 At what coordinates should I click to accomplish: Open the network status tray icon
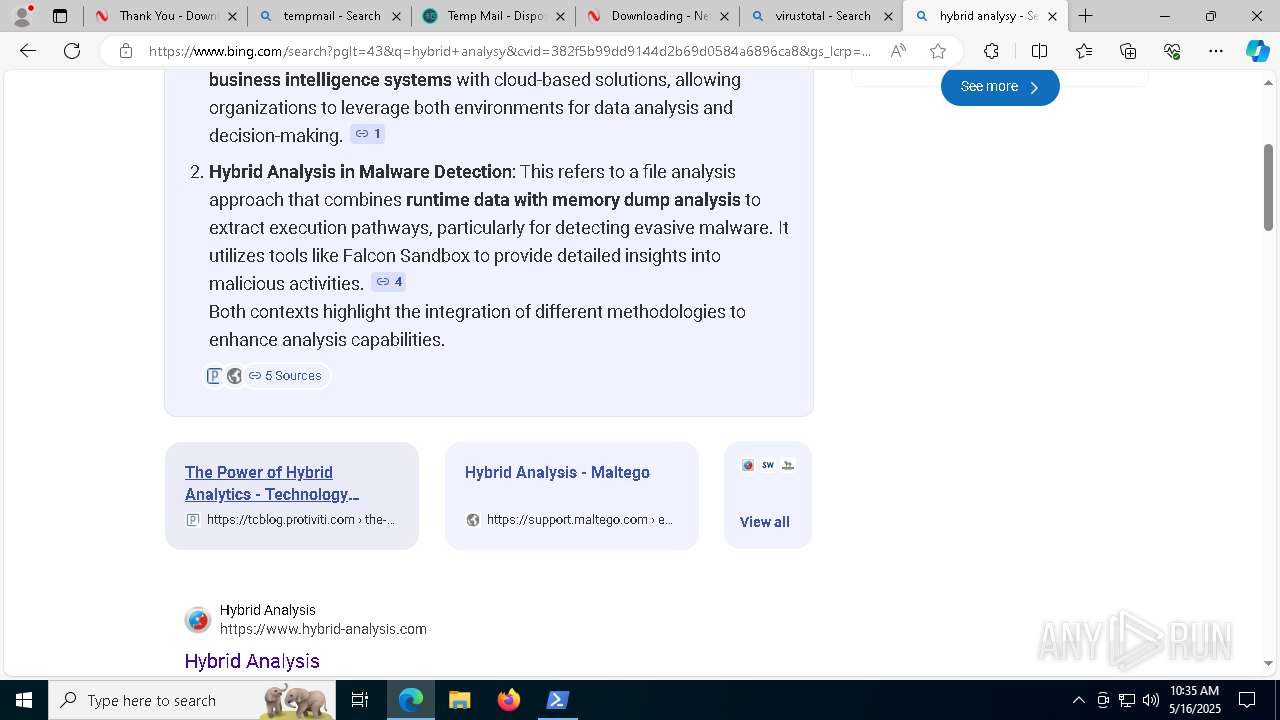tap(1127, 700)
